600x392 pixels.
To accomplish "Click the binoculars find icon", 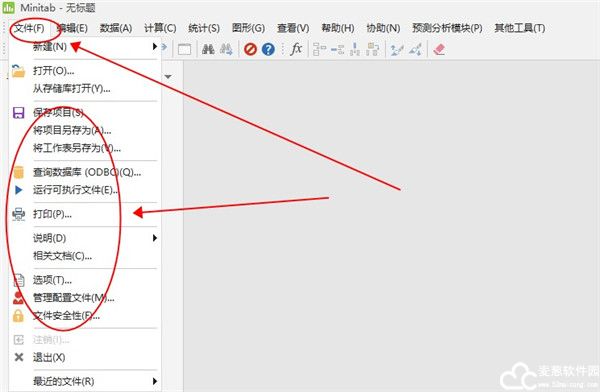I will tap(208, 49).
